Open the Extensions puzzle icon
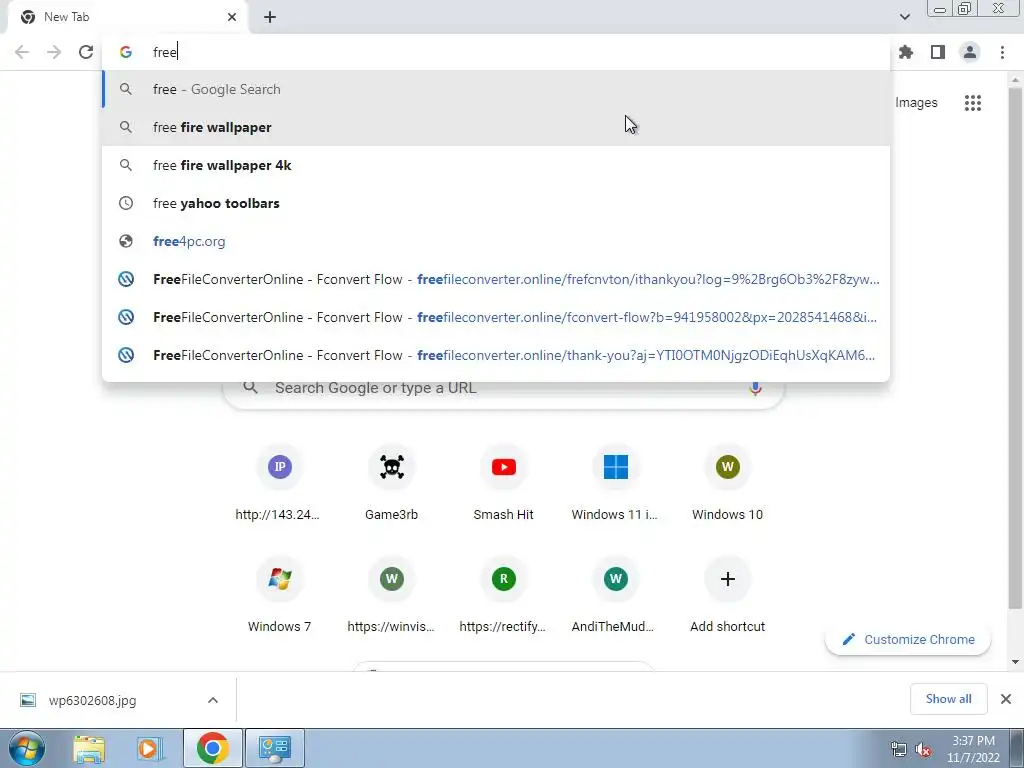1024x768 pixels. point(906,52)
